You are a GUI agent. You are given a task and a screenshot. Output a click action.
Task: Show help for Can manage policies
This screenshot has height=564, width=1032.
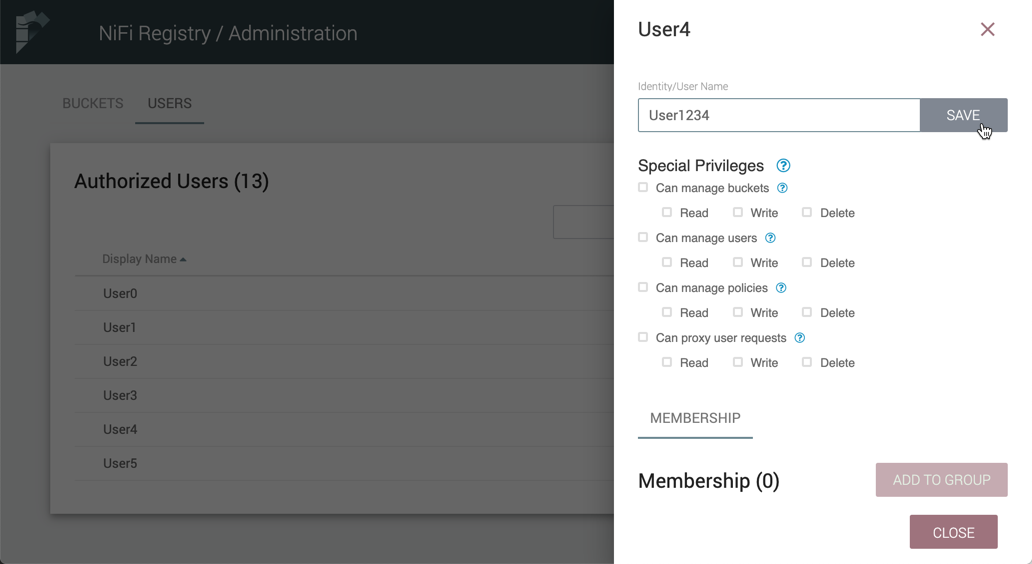coord(781,288)
